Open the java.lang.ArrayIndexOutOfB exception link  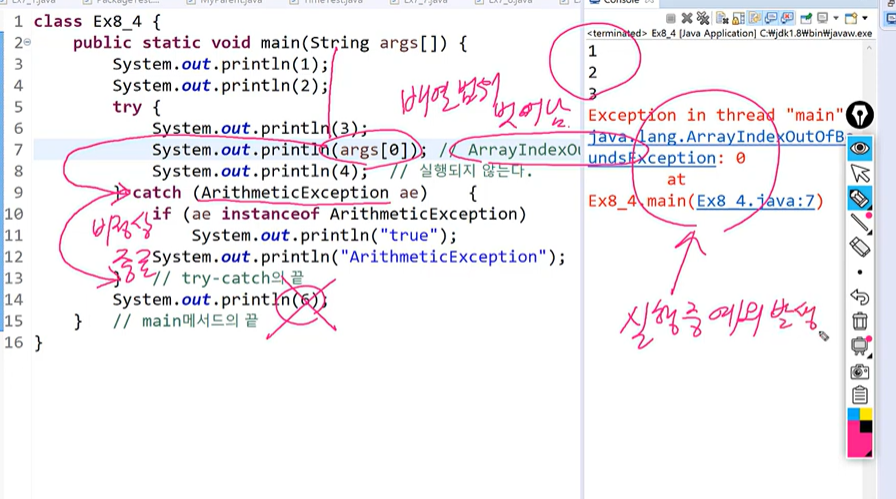(716, 137)
